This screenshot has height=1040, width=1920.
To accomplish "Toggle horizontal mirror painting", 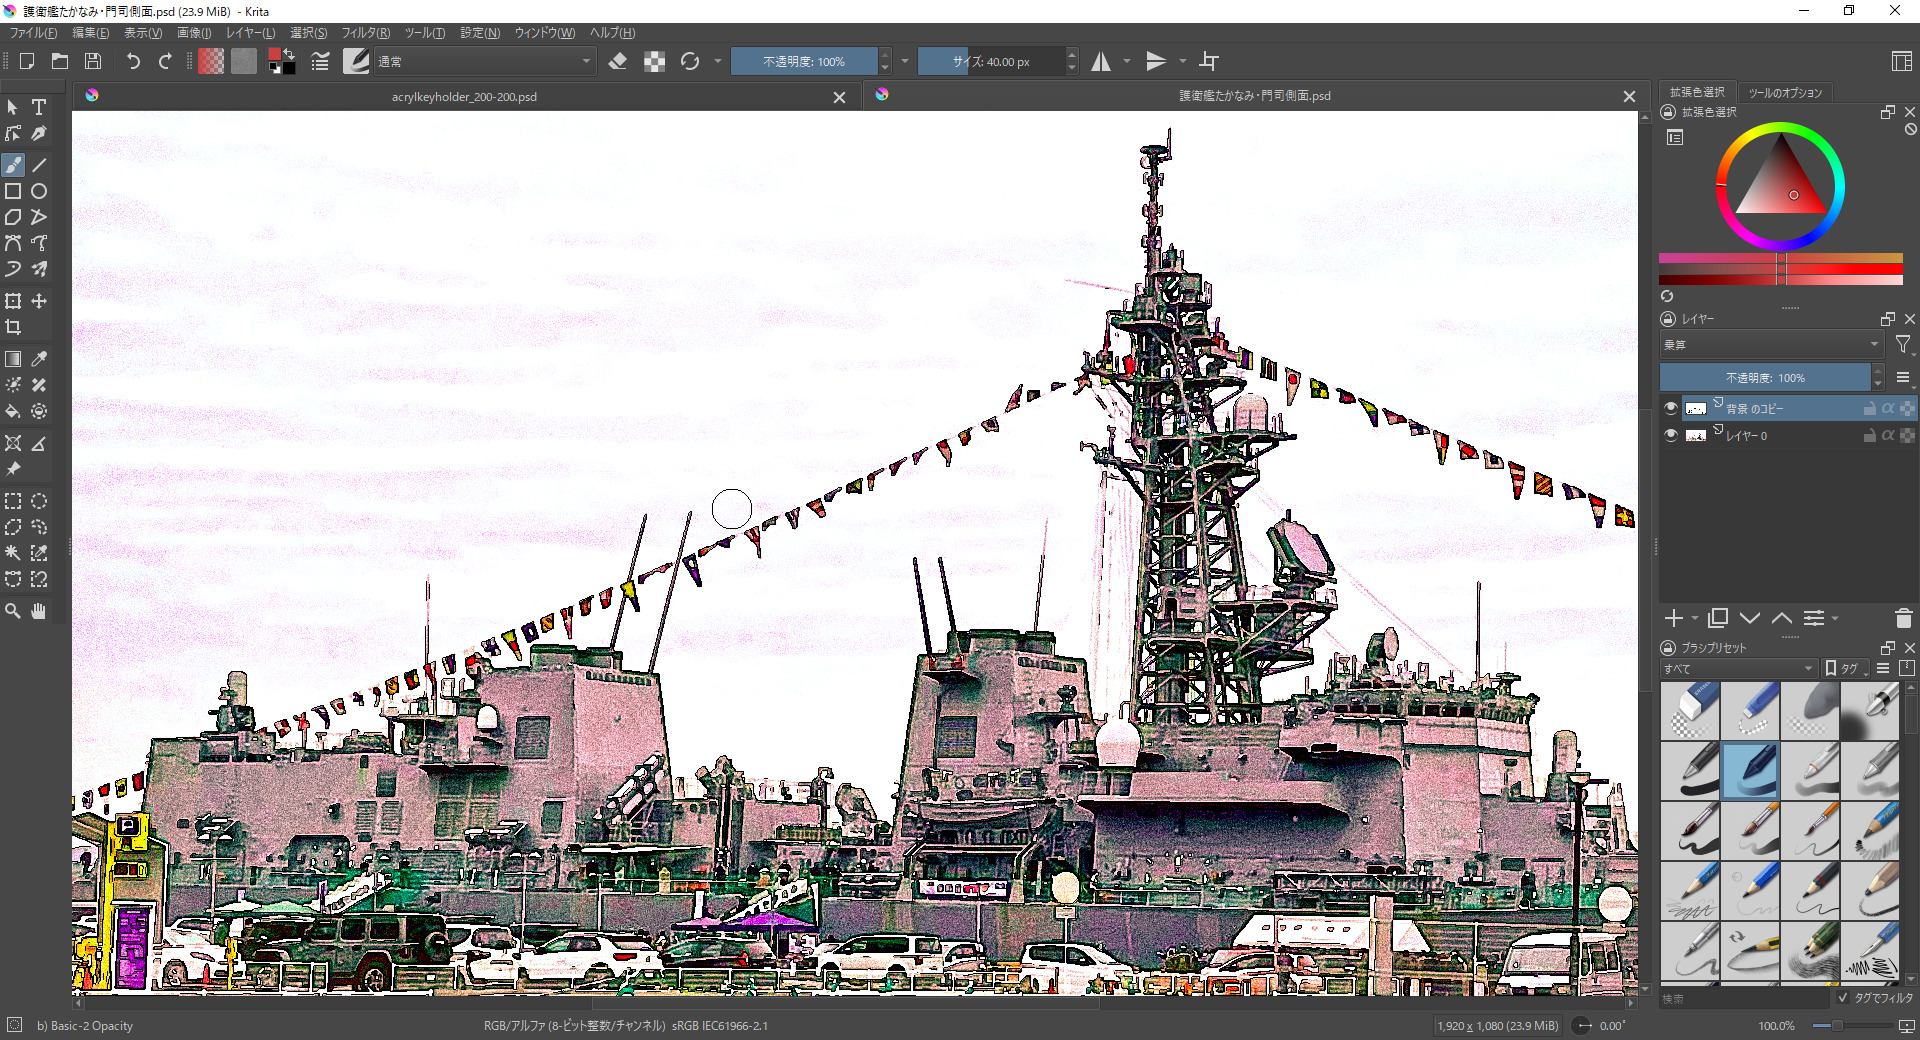I will click(x=1101, y=61).
